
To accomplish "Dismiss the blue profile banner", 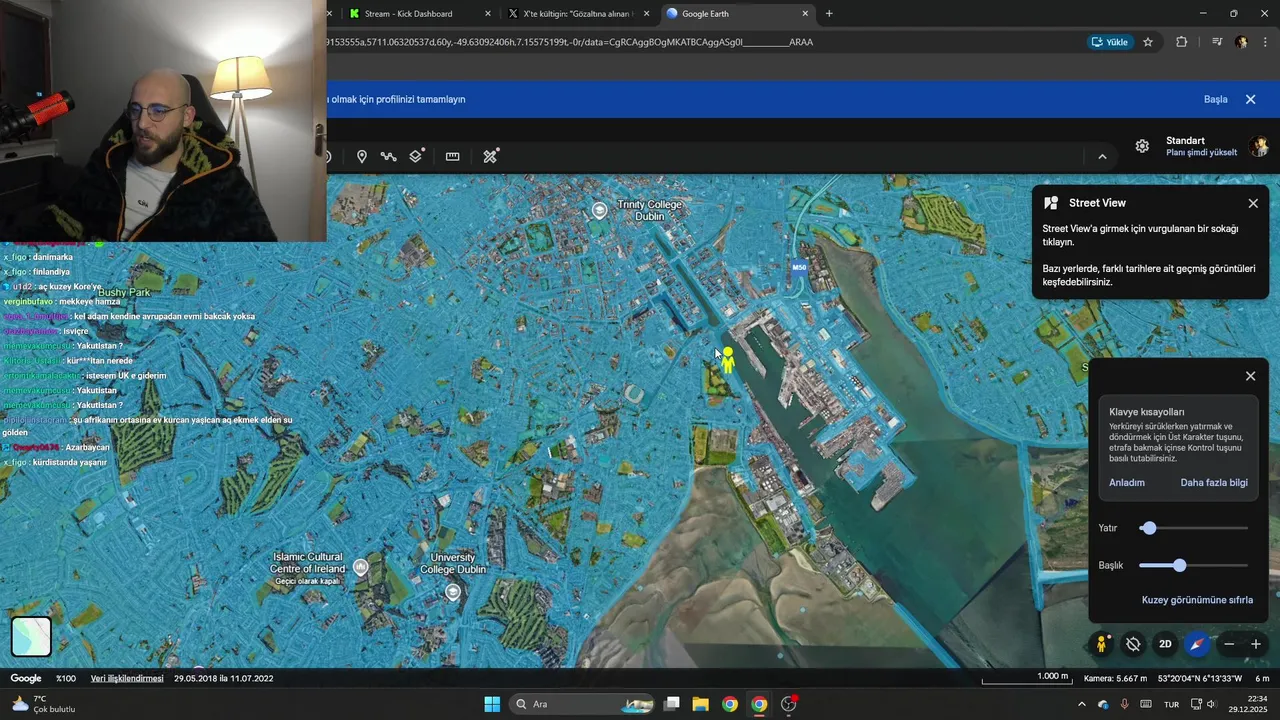I will [1250, 99].
